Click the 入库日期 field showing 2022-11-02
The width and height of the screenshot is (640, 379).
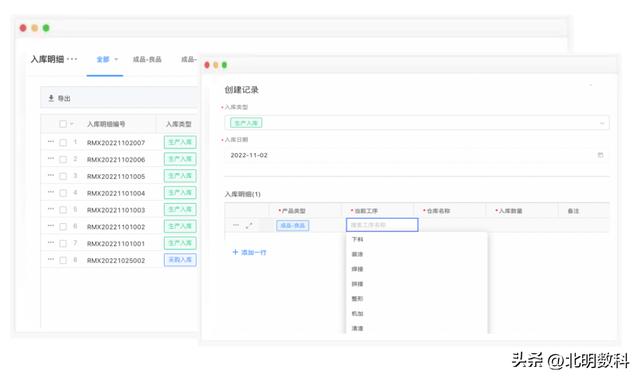pyautogui.click(x=417, y=155)
